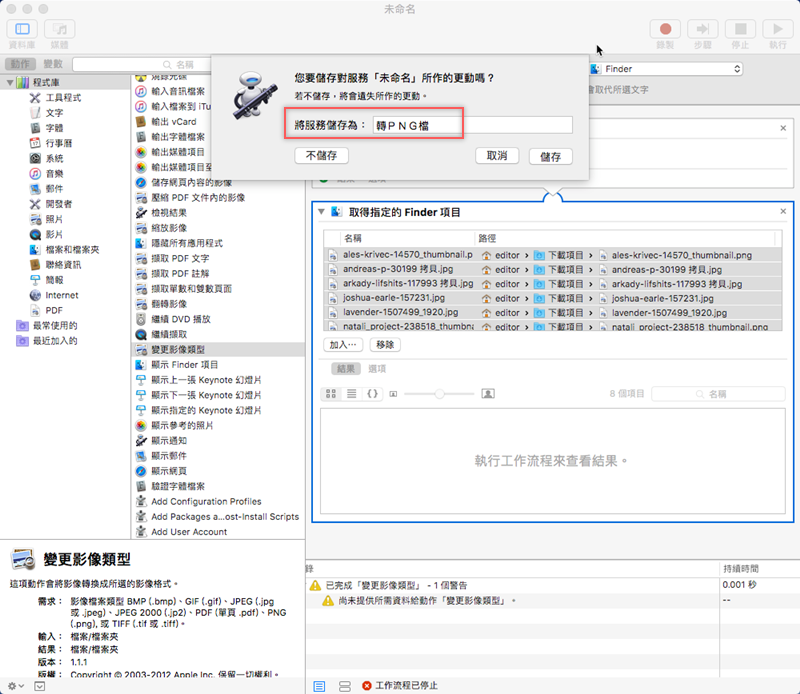Open the gear menu at bottom left

[14, 686]
